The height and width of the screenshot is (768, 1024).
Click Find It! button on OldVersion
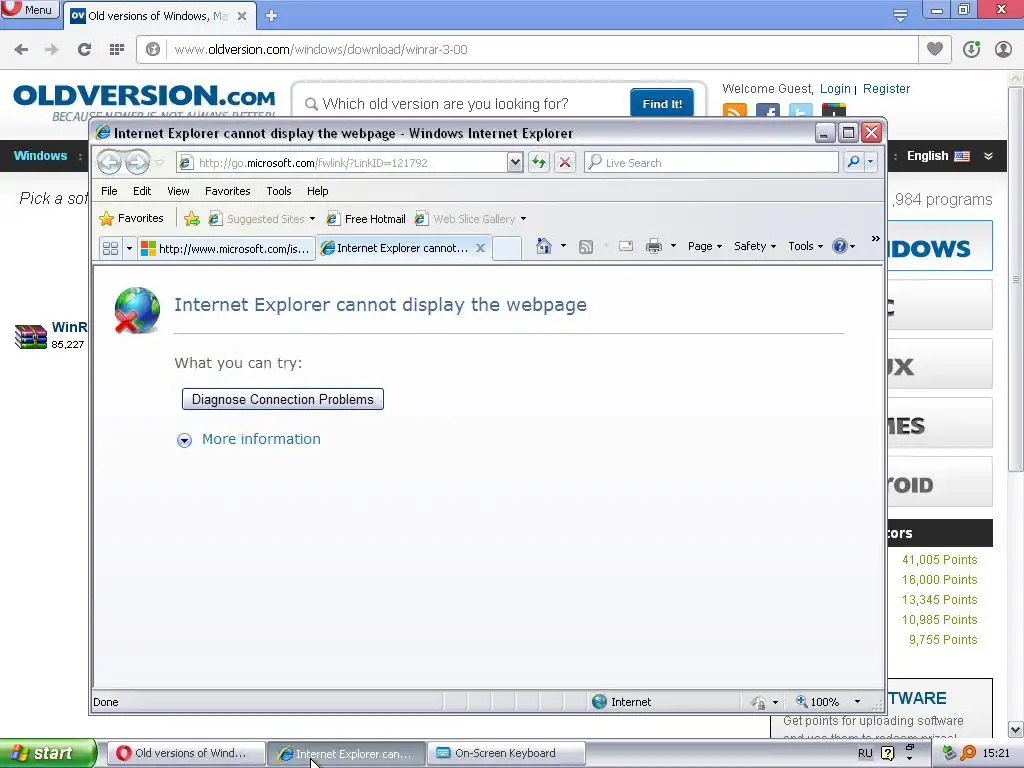pos(662,104)
